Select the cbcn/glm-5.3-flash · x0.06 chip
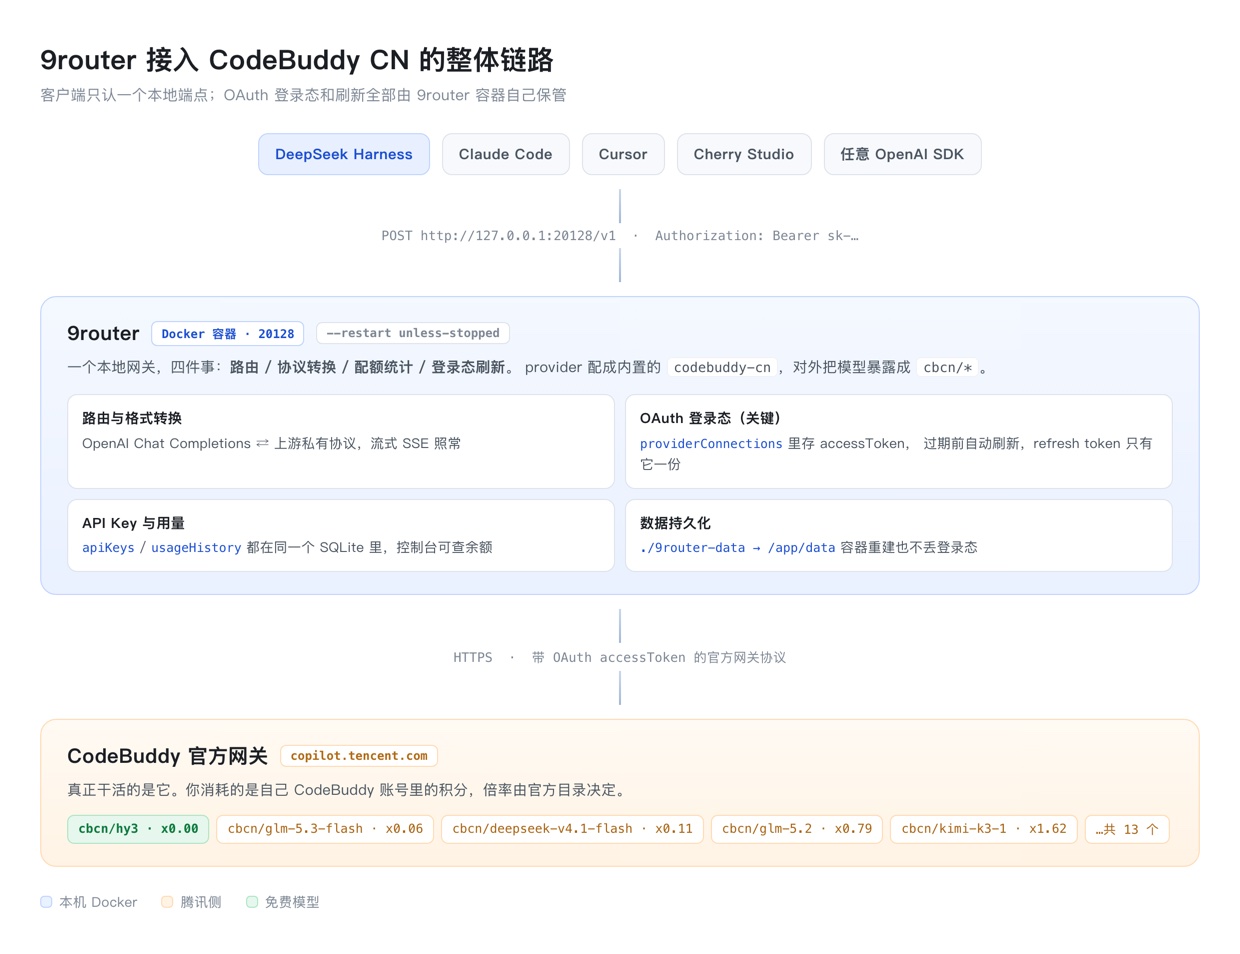 [x=325, y=829]
